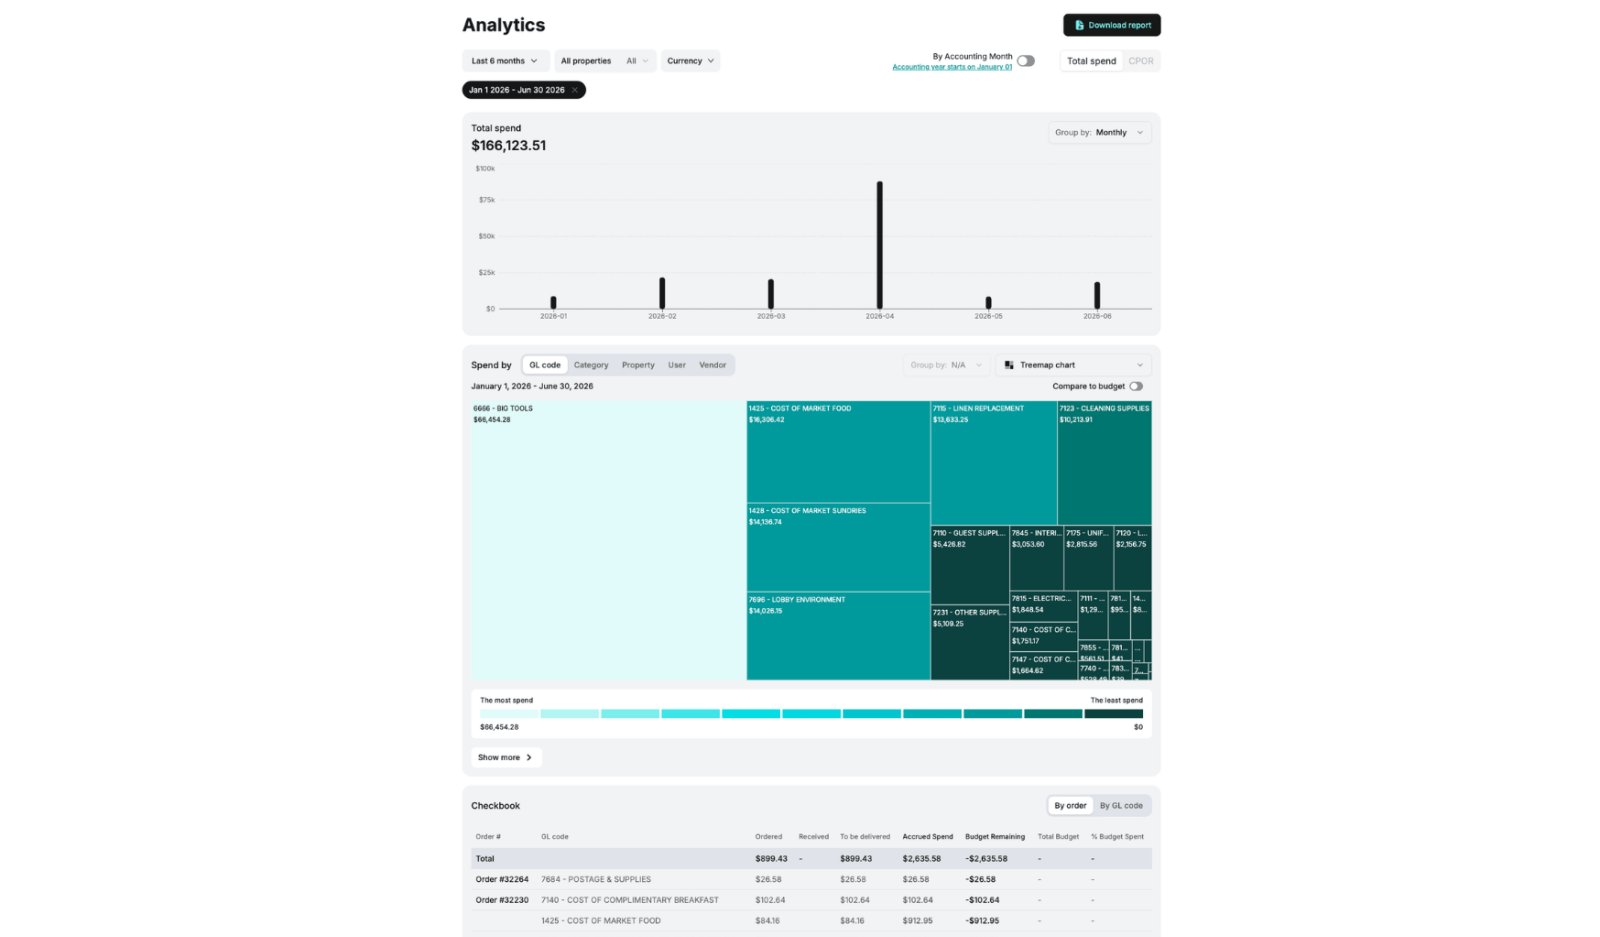Select the 7815 - ELECTRIC... treemap block

(x=1043, y=607)
